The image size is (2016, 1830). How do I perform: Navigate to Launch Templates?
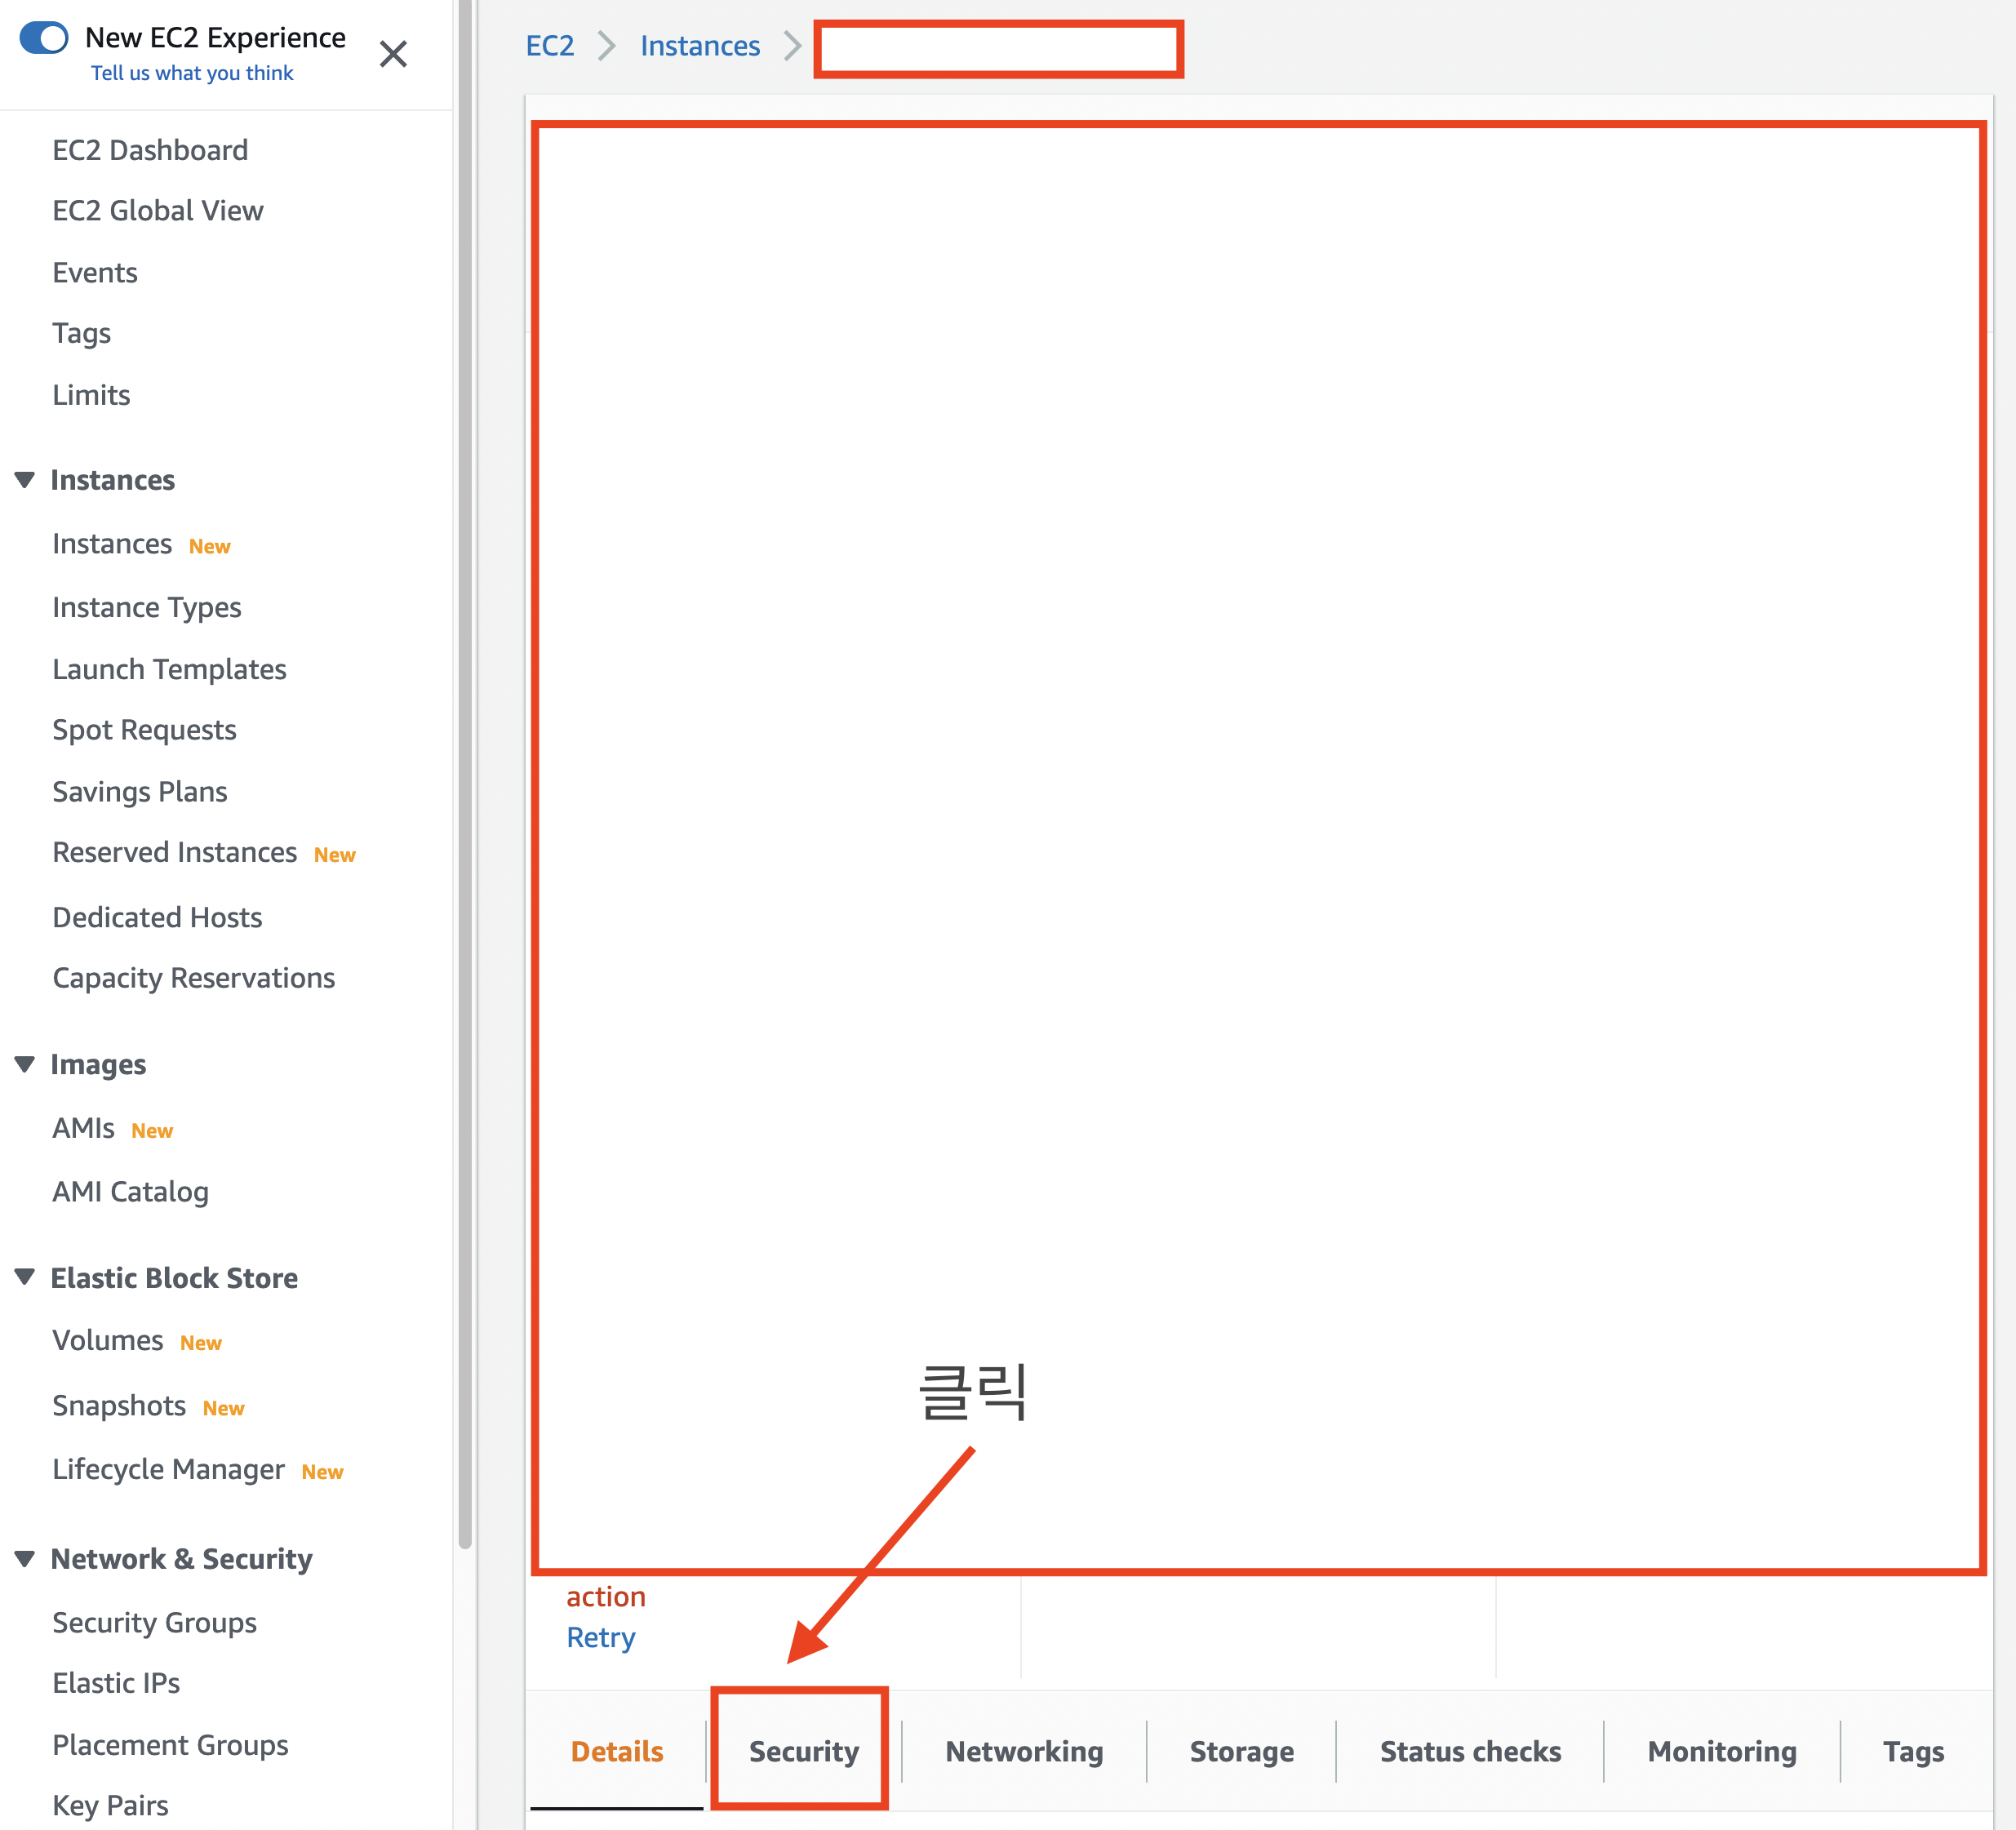[169, 669]
